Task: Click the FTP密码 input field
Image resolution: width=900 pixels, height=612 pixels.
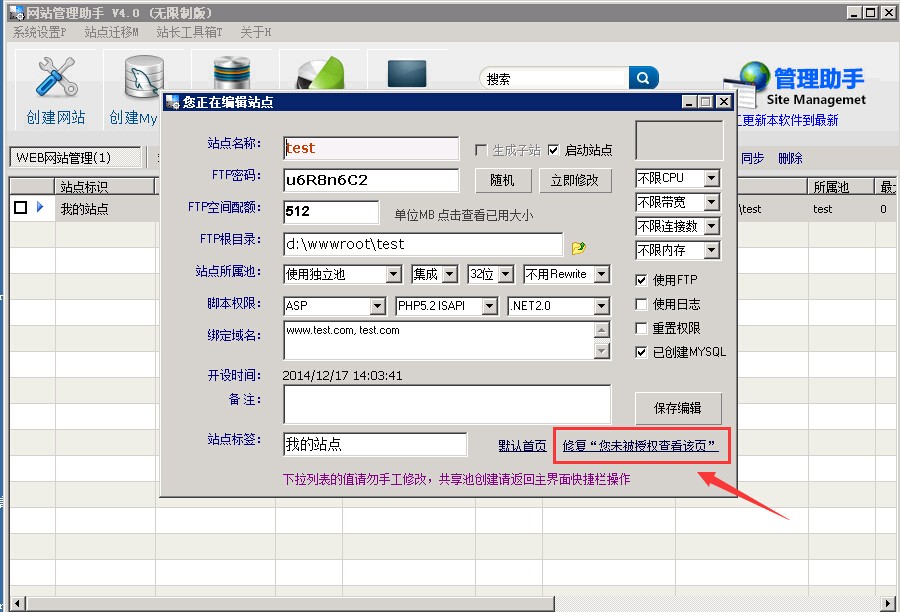Action: click(x=371, y=180)
